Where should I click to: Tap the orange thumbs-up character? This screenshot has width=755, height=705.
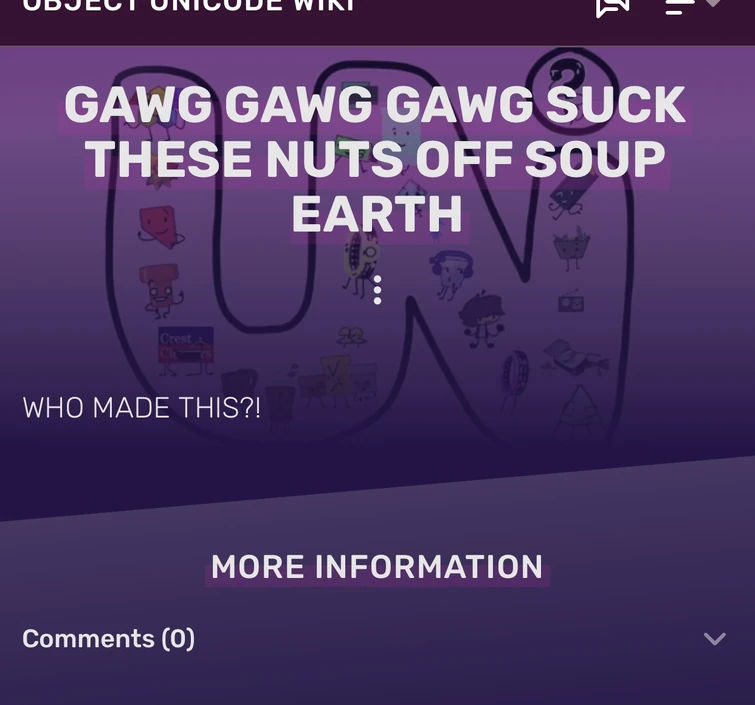[x=161, y=290]
